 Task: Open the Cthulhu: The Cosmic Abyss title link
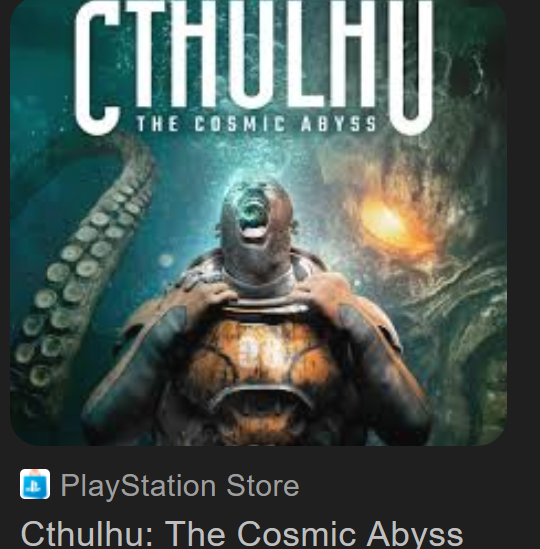242,534
